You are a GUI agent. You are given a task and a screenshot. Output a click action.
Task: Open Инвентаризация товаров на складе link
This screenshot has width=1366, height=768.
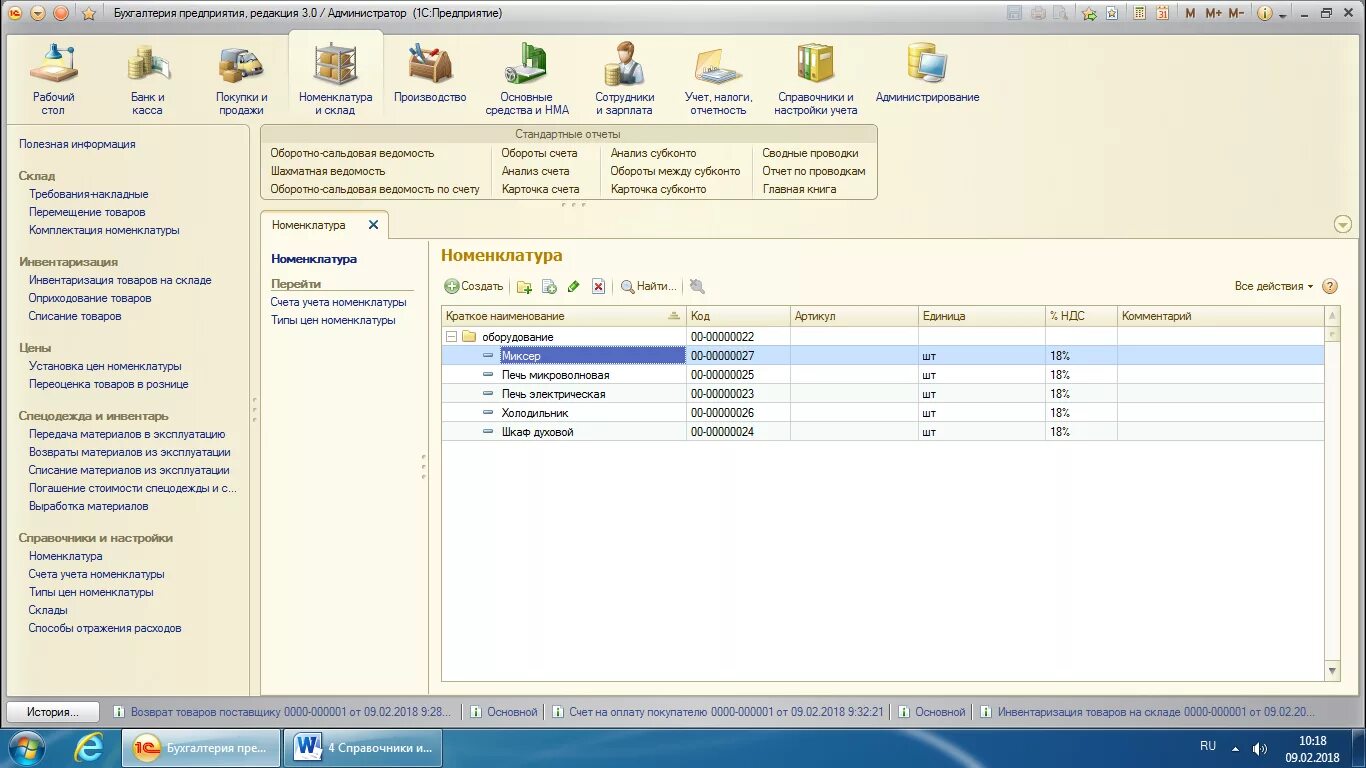(120, 280)
